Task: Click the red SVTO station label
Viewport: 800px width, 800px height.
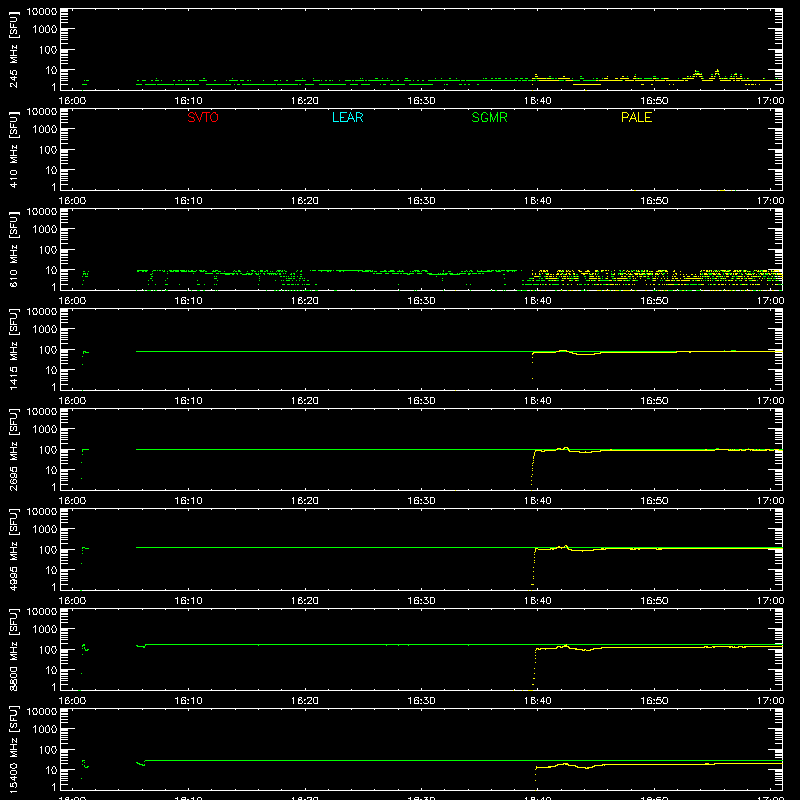Action: [203, 117]
